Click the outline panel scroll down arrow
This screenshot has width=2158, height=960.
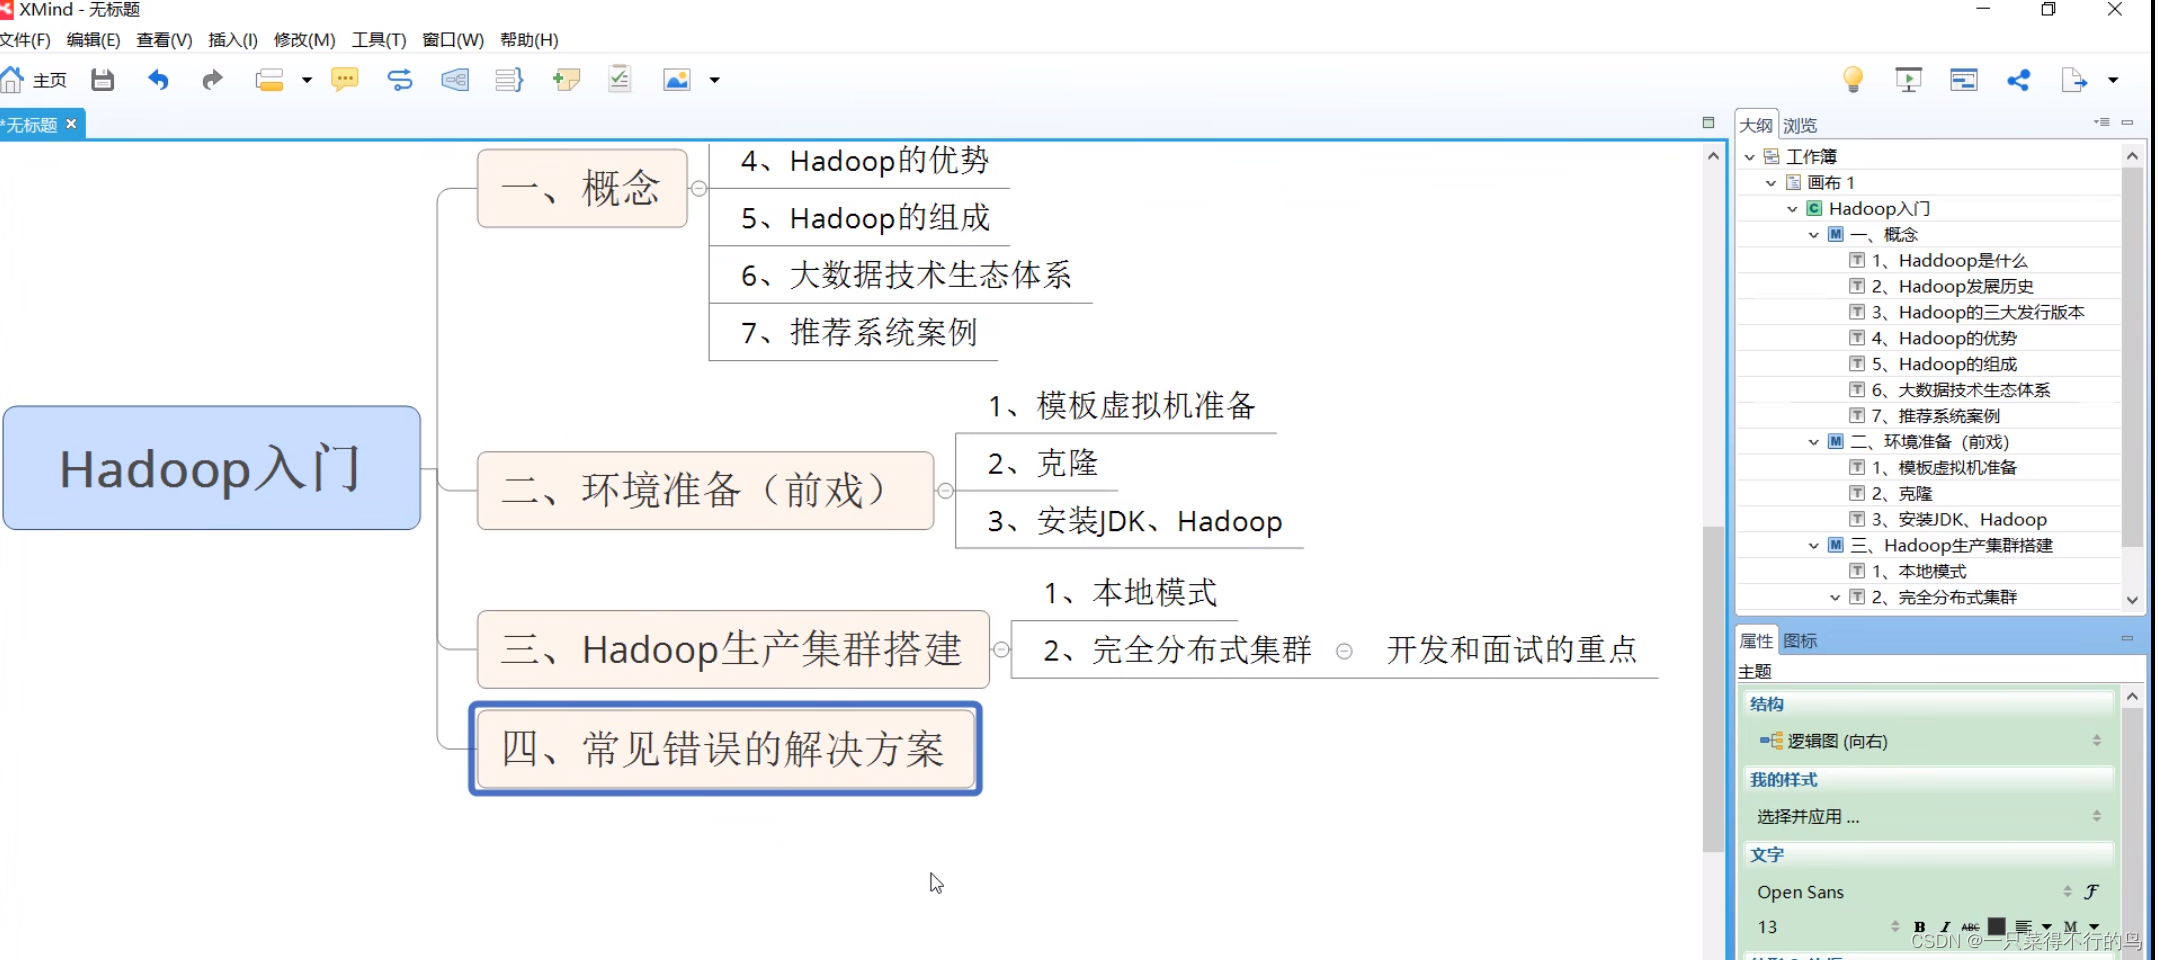[2132, 599]
